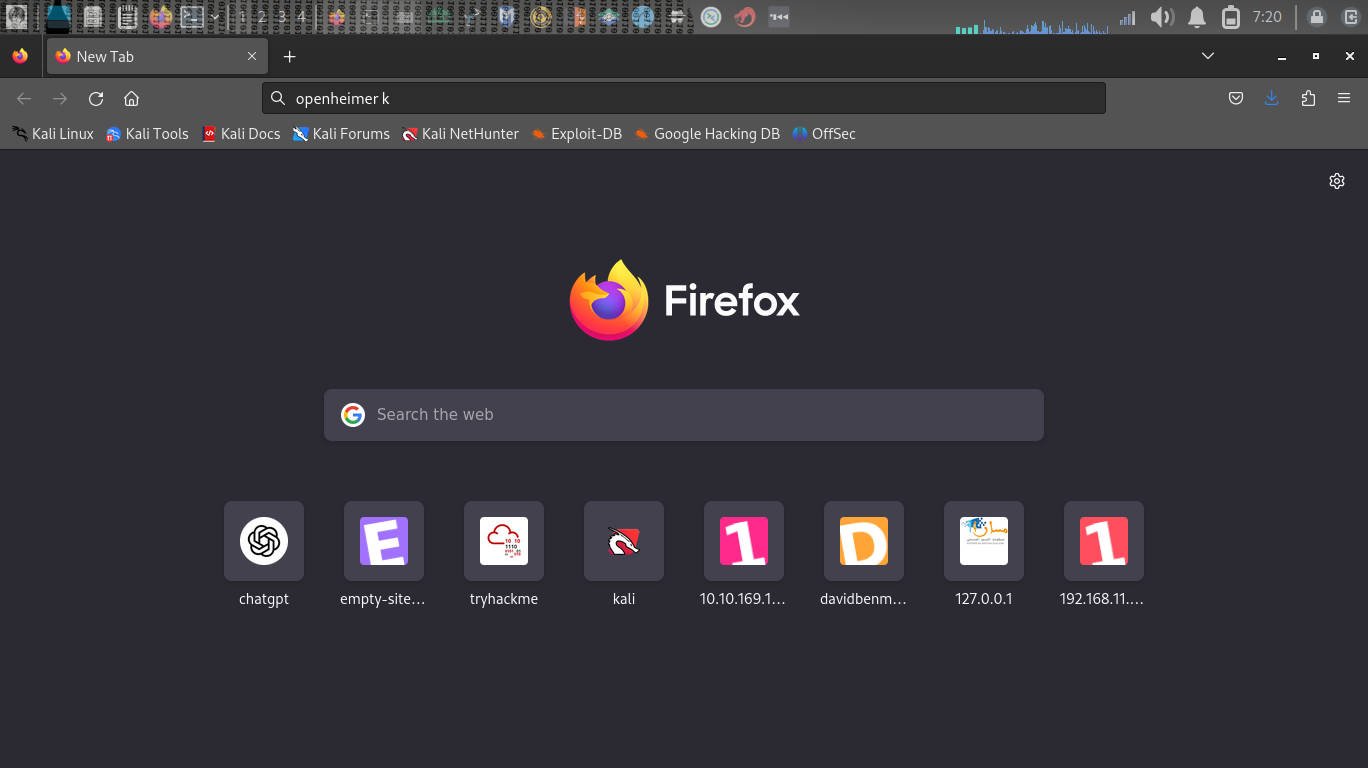Open the 192.168.11 shortcut tile
This screenshot has height=768, width=1368.
pos(1104,541)
